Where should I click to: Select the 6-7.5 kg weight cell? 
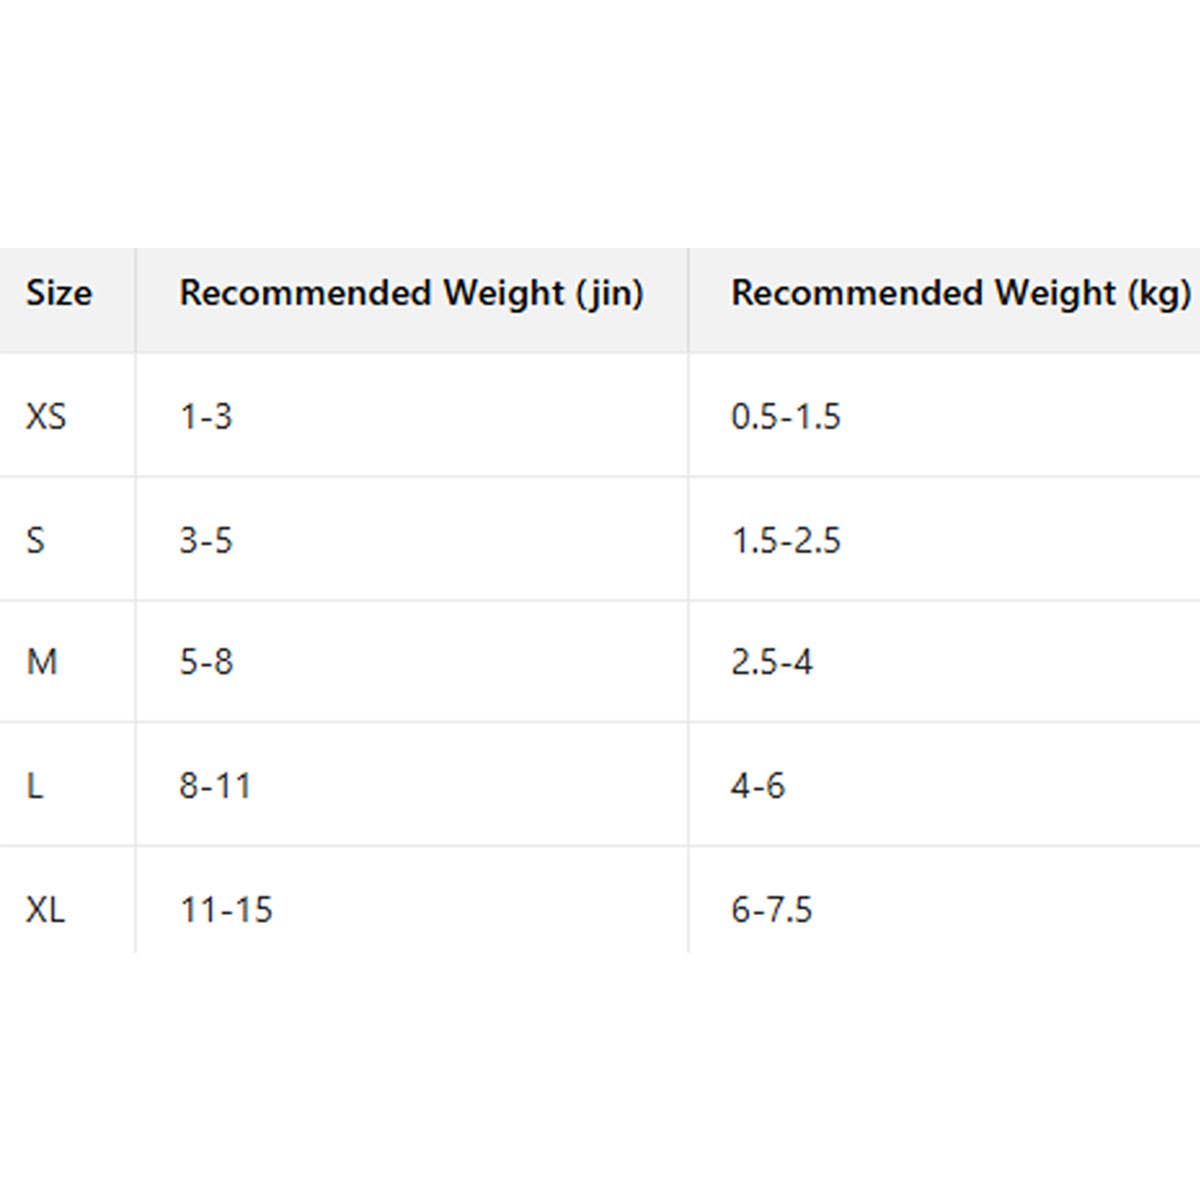point(772,910)
